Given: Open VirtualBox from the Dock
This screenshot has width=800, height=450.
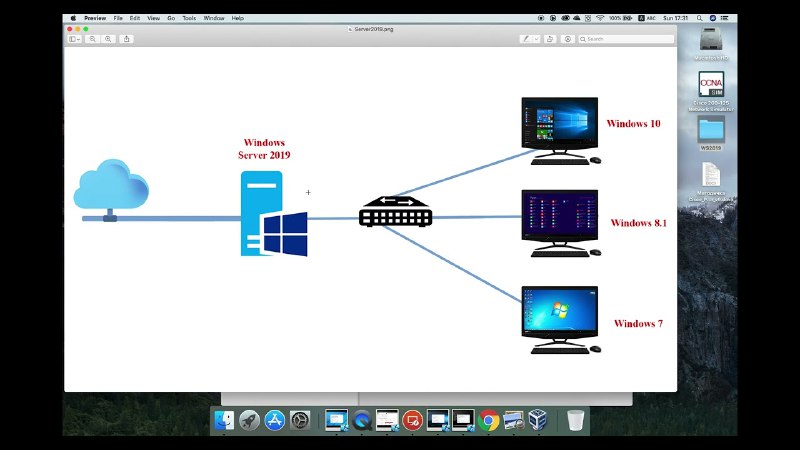Looking at the screenshot, I should tap(538, 420).
